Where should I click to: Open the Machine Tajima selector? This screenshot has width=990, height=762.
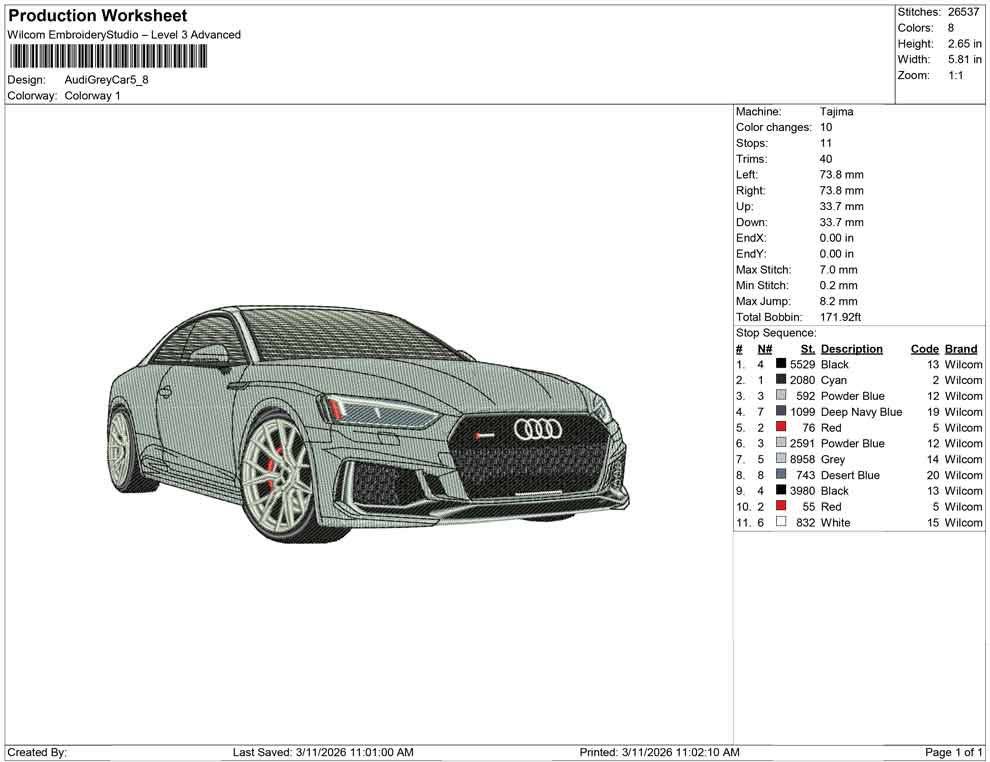[x=836, y=111]
